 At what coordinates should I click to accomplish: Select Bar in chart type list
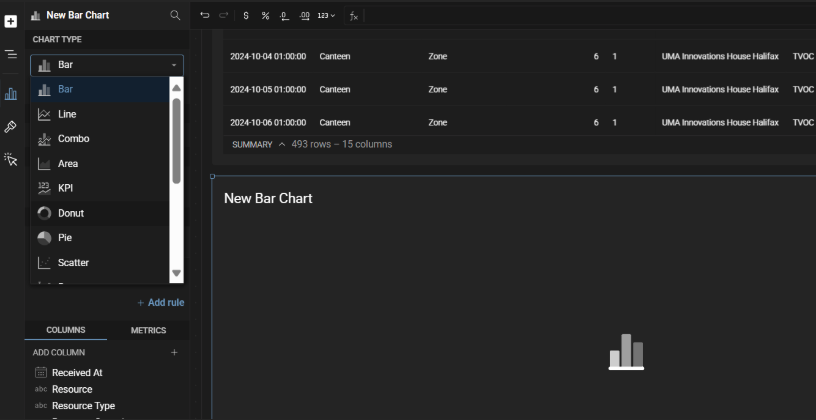100,89
